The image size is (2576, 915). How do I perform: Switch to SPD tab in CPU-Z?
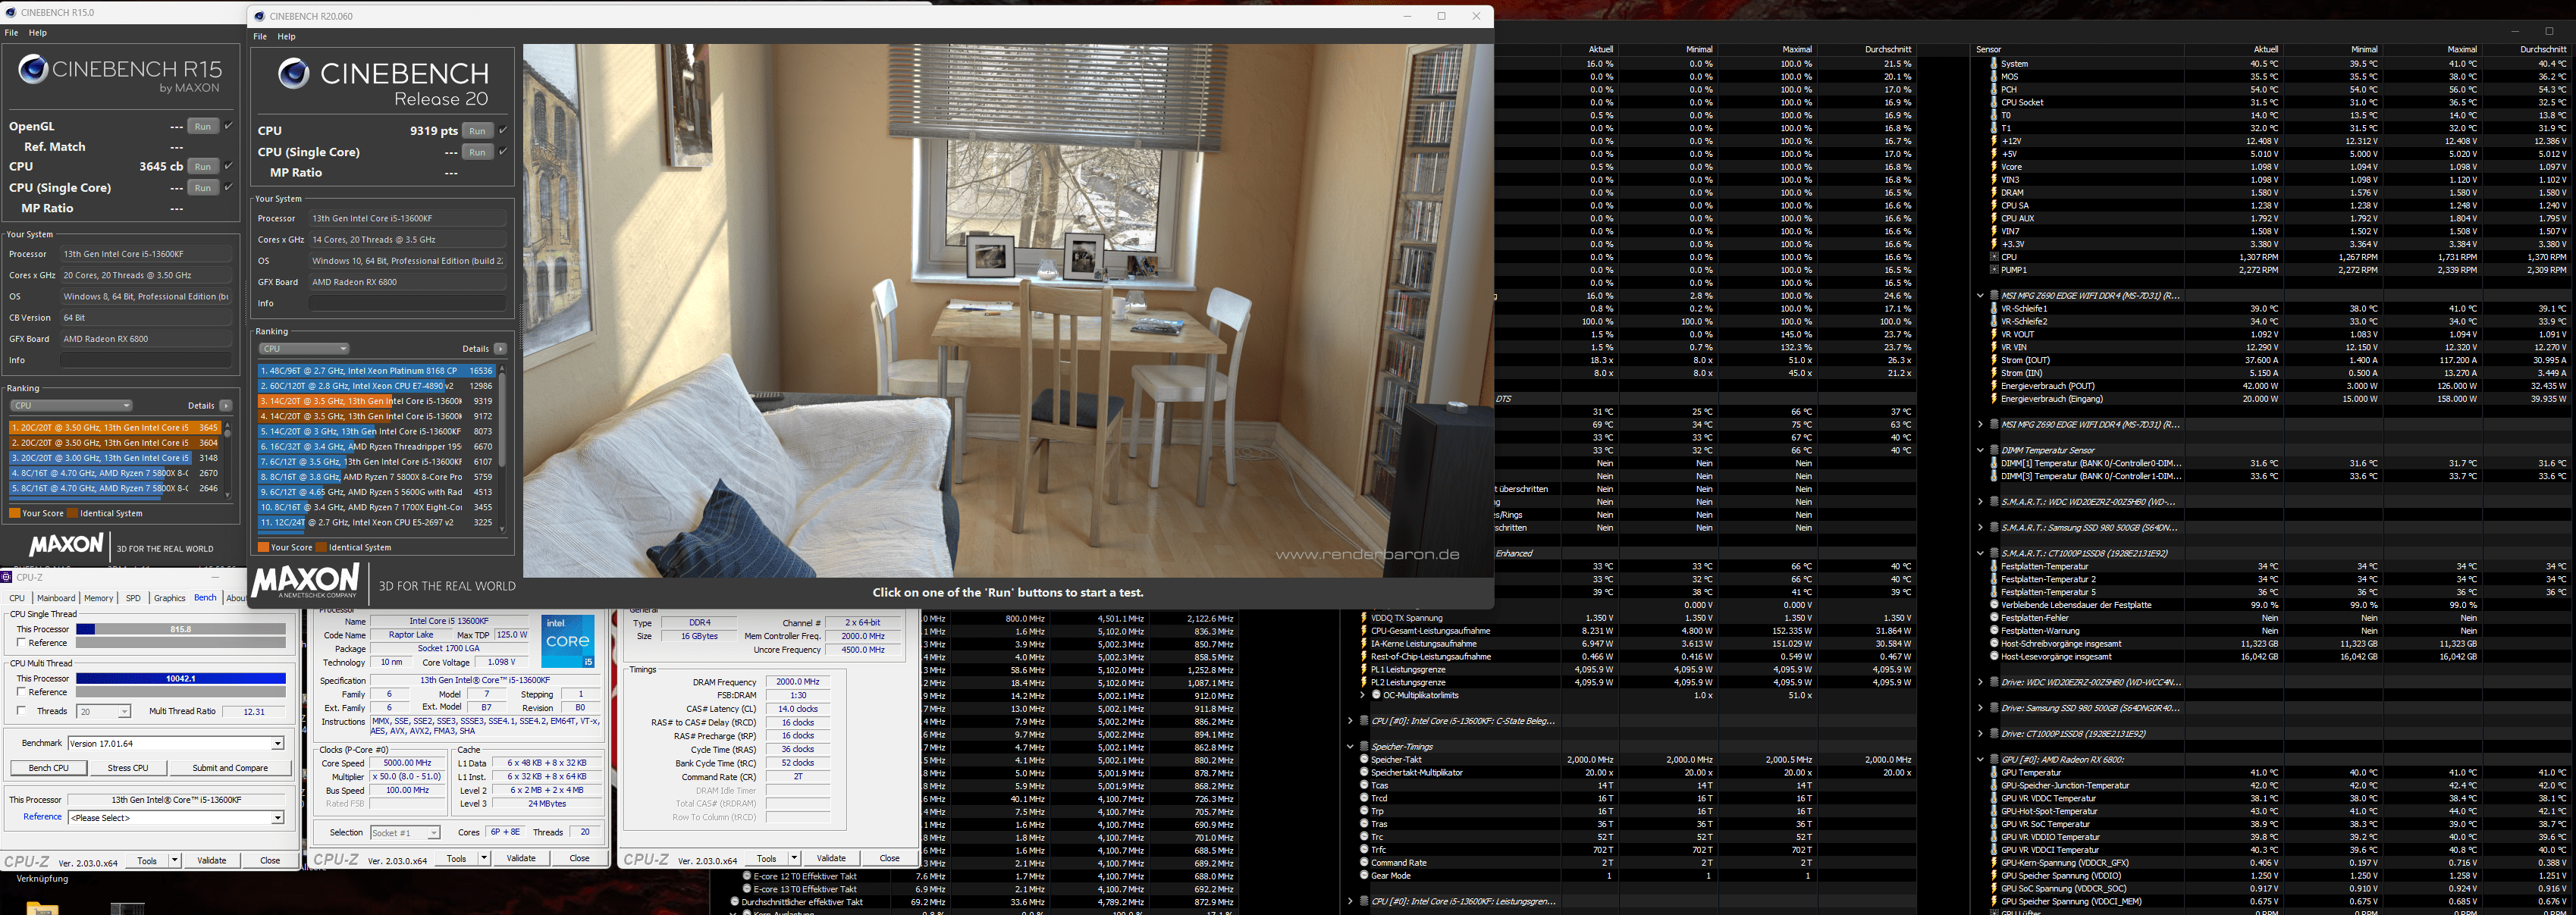coord(133,598)
